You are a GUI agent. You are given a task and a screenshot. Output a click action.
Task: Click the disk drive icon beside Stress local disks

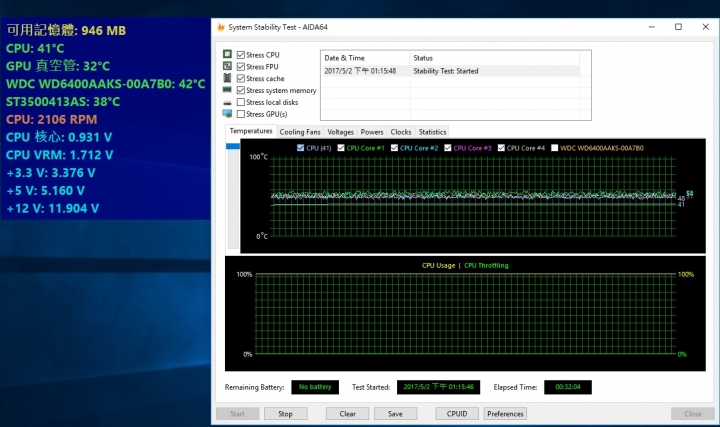click(x=227, y=102)
